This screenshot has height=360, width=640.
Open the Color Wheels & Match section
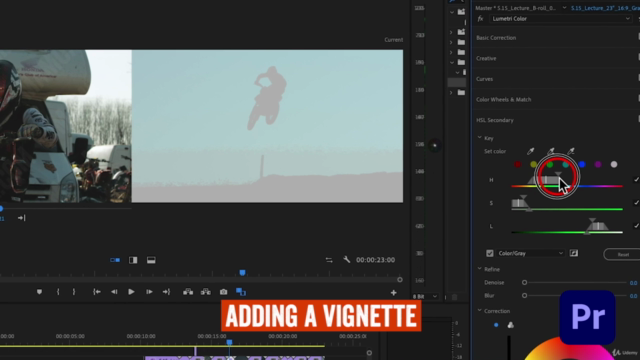tap(504, 100)
